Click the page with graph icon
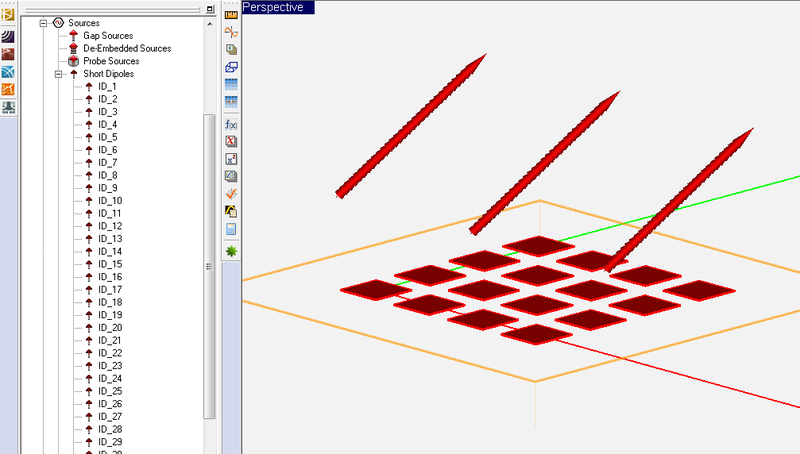The height and width of the screenshot is (454, 800). (231, 176)
